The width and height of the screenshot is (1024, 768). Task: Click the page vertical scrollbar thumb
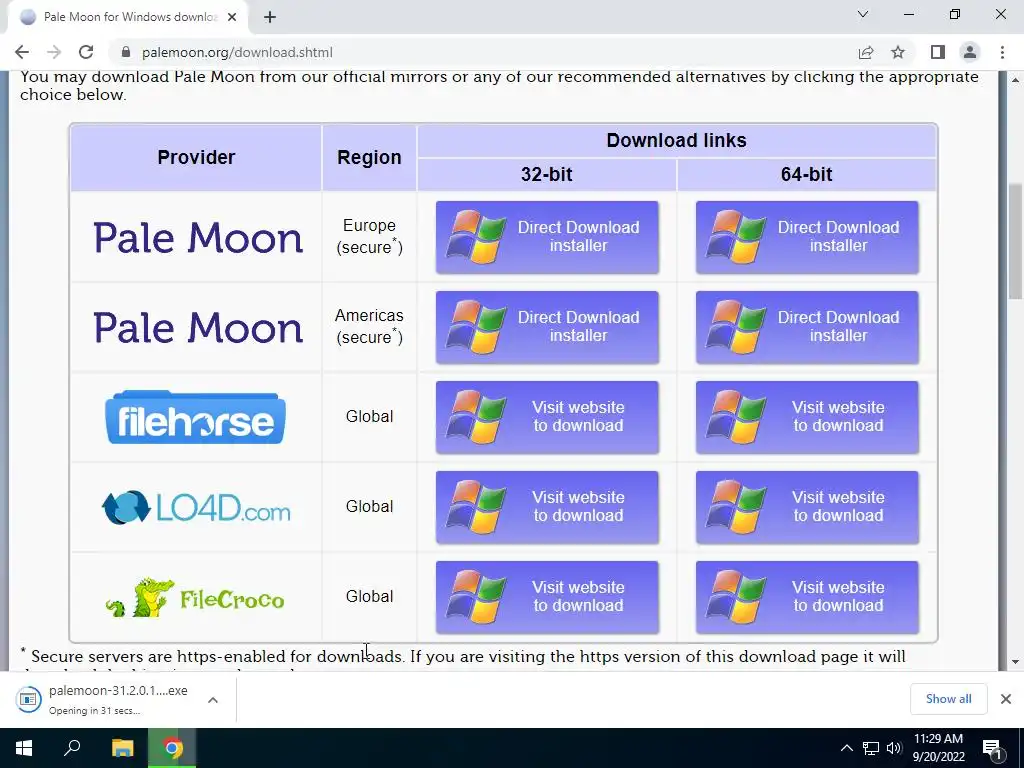pyautogui.click(x=1016, y=242)
